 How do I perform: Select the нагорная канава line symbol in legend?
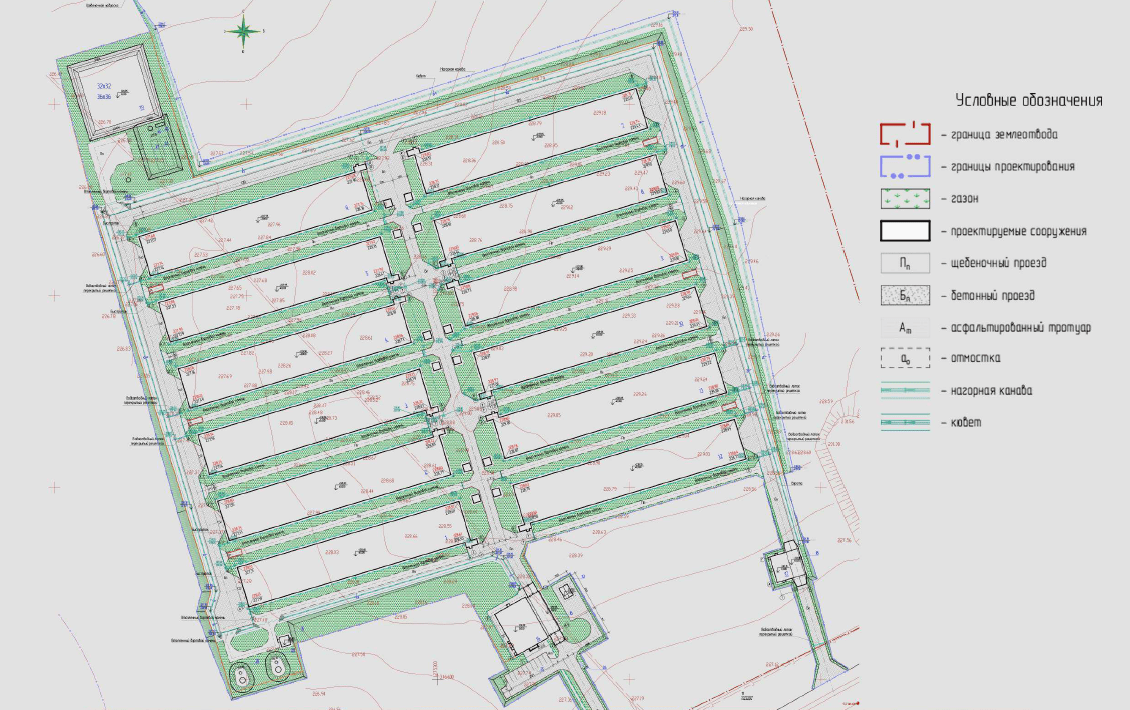click(x=905, y=390)
